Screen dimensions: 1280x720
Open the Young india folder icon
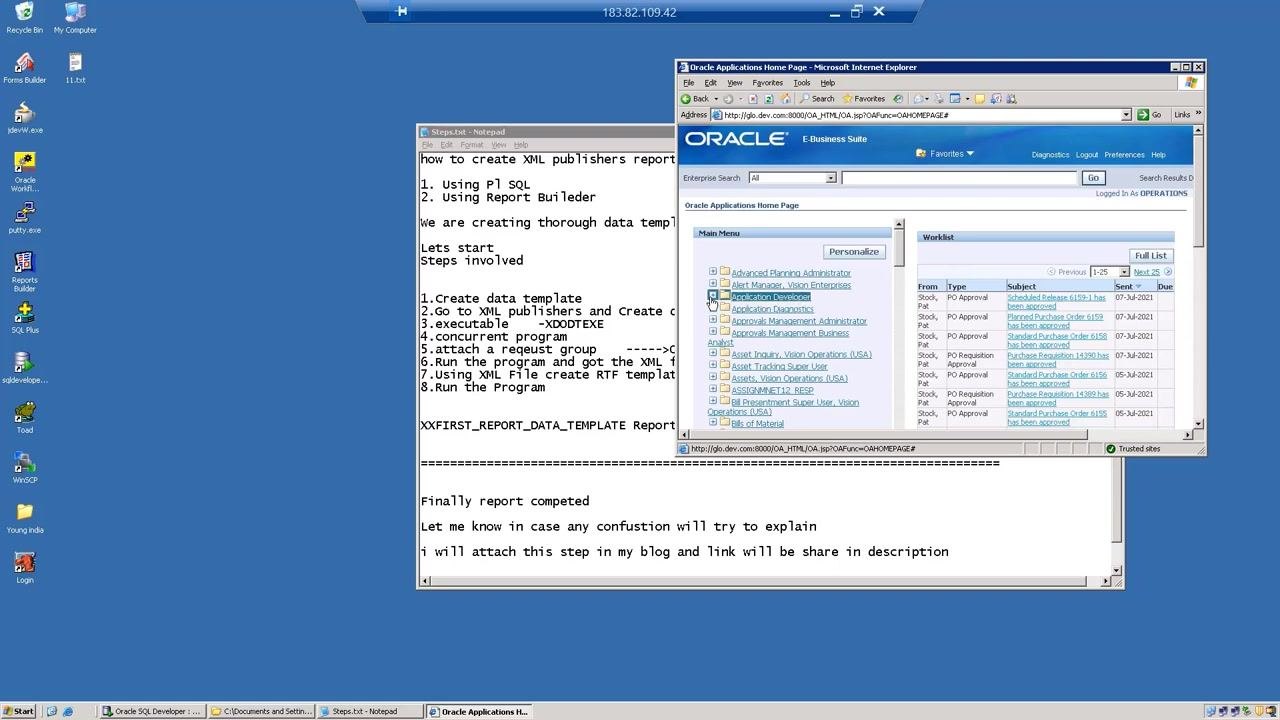click(24, 518)
